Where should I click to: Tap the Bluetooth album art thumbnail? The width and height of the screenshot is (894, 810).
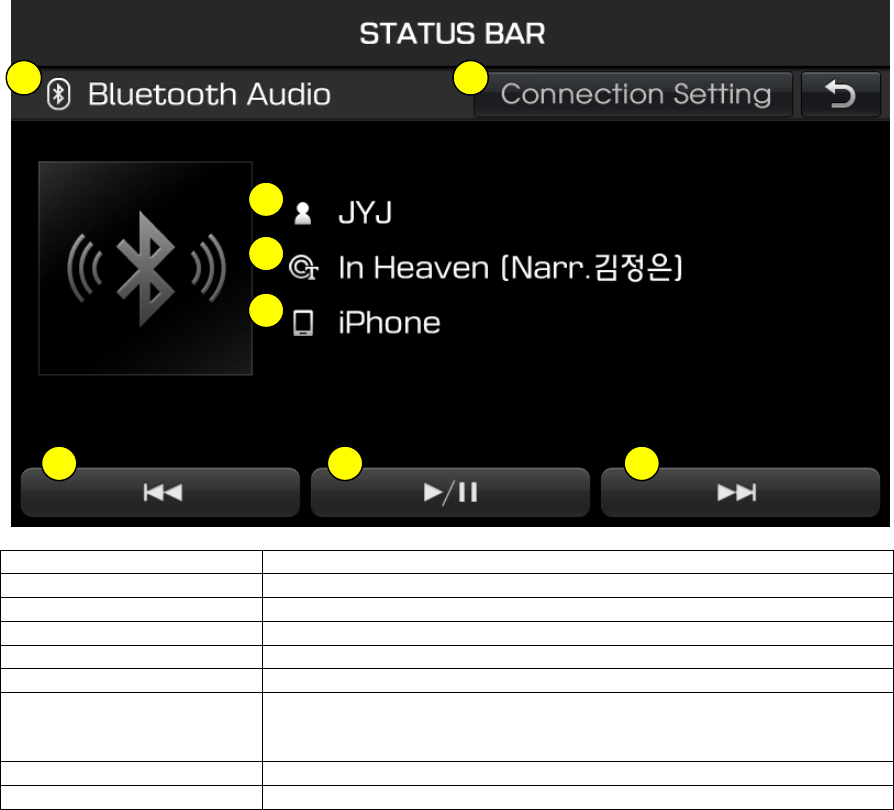coord(145,268)
